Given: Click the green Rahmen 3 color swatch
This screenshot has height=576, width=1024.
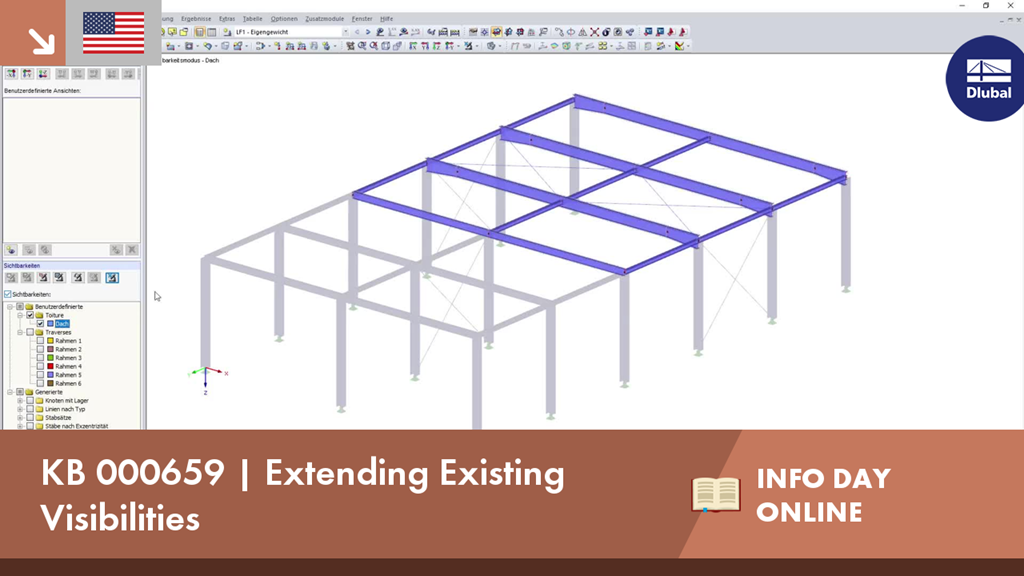Looking at the screenshot, I should 50,357.
